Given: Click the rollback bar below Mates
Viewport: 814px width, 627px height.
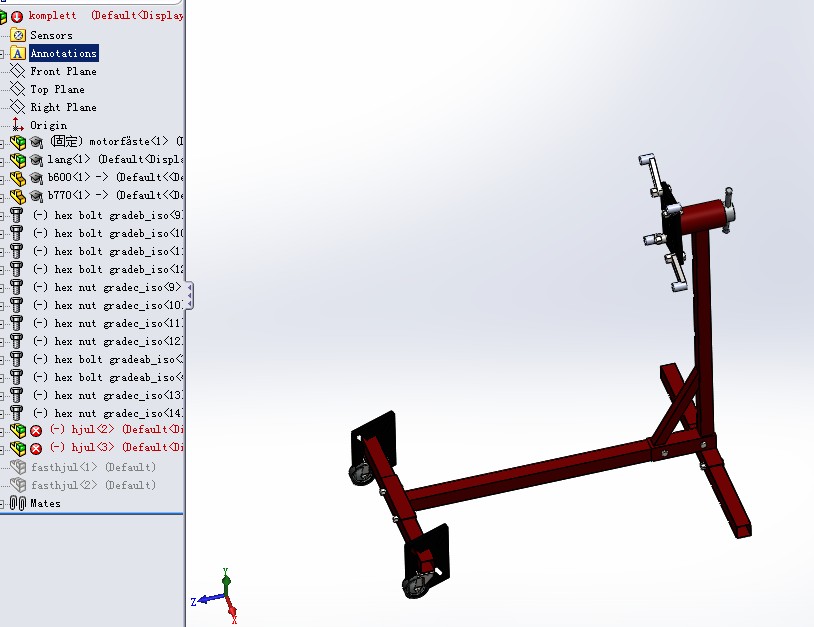Looking at the screenshot, I should tap(91, 514).
